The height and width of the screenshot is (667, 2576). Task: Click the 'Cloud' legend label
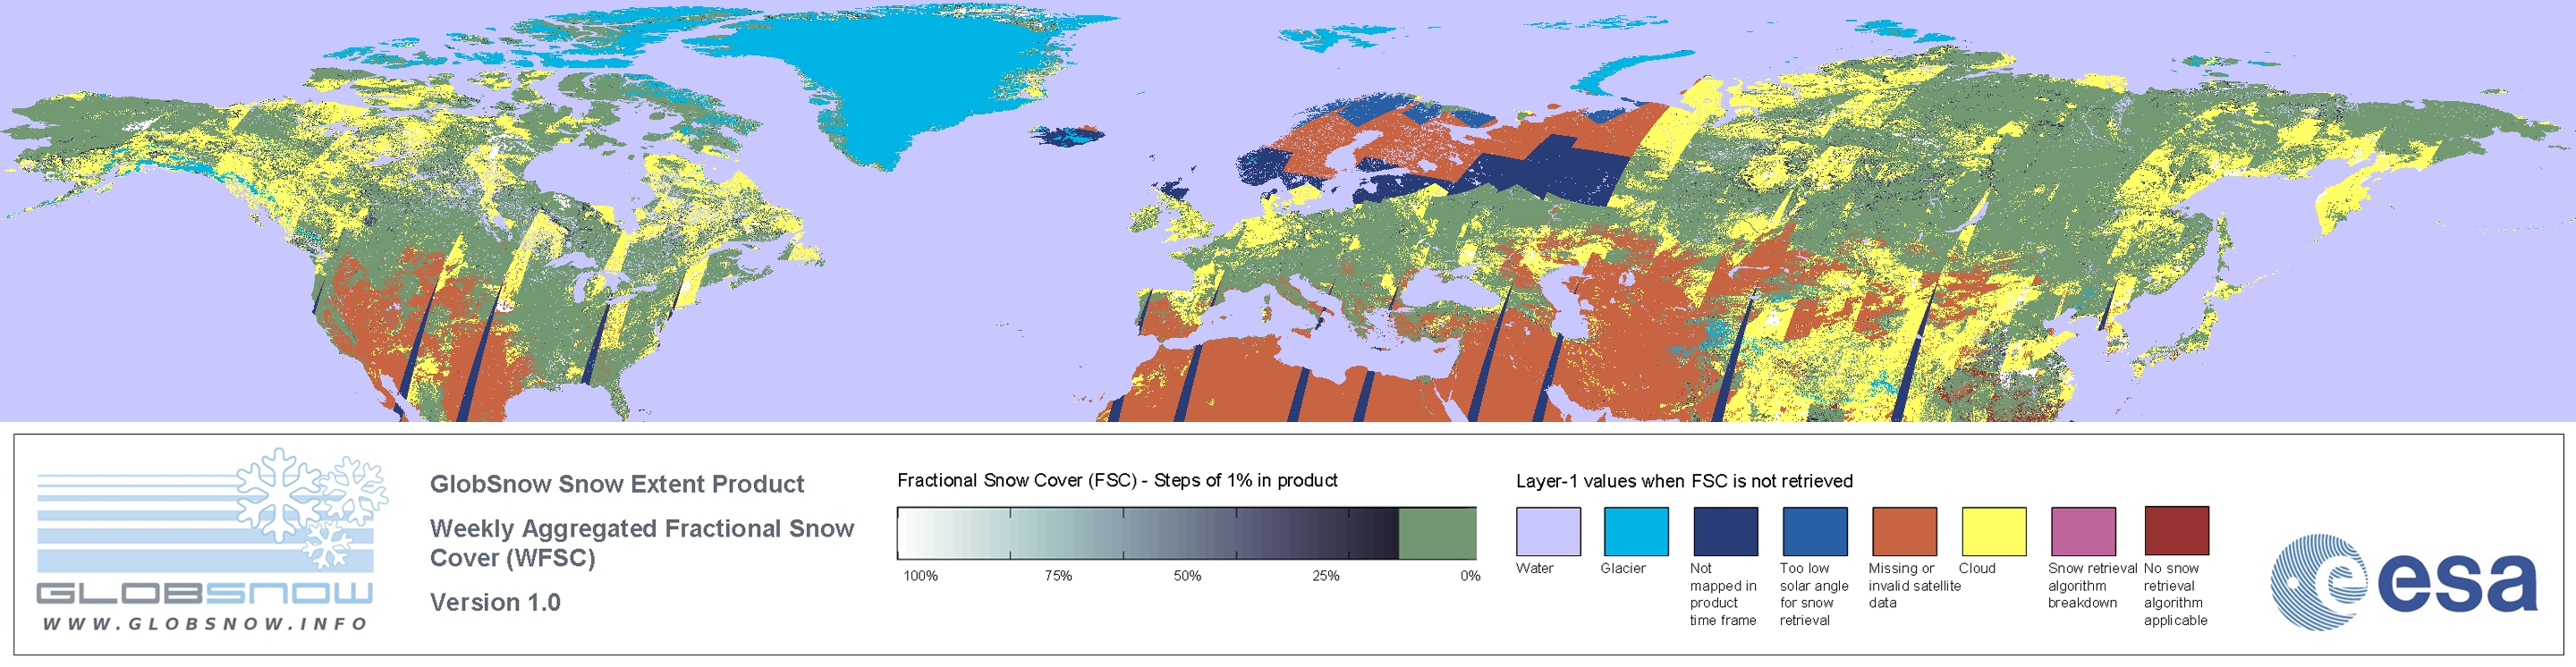[1977, 568]
